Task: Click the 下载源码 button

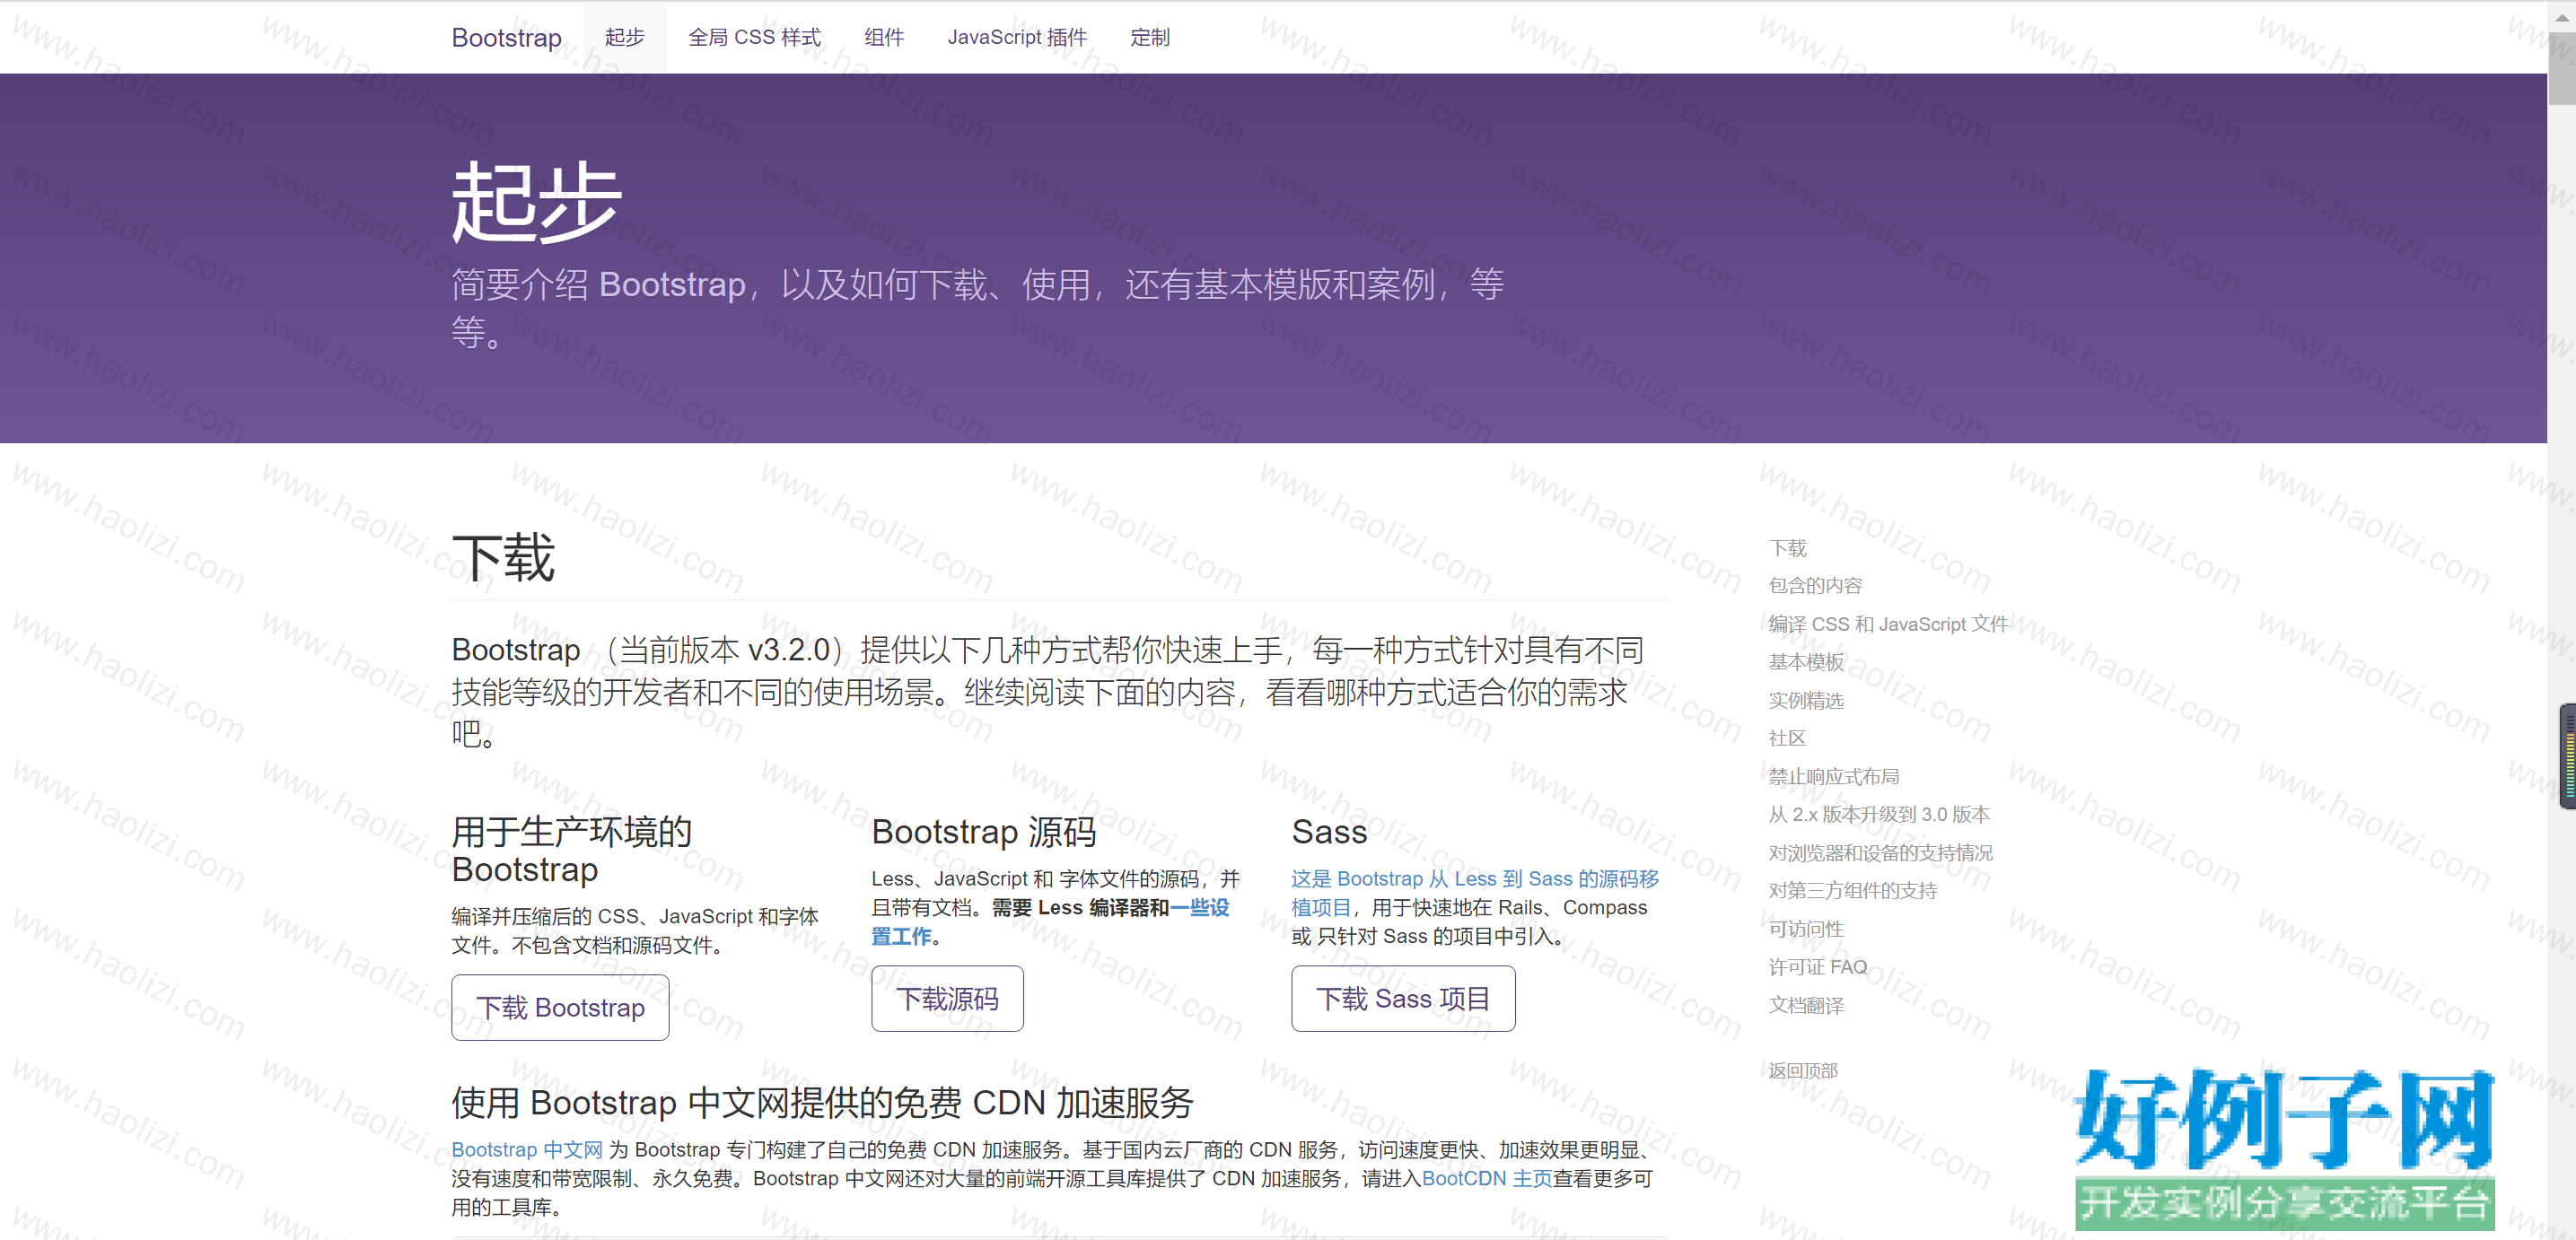Action: tap(947, 998)
